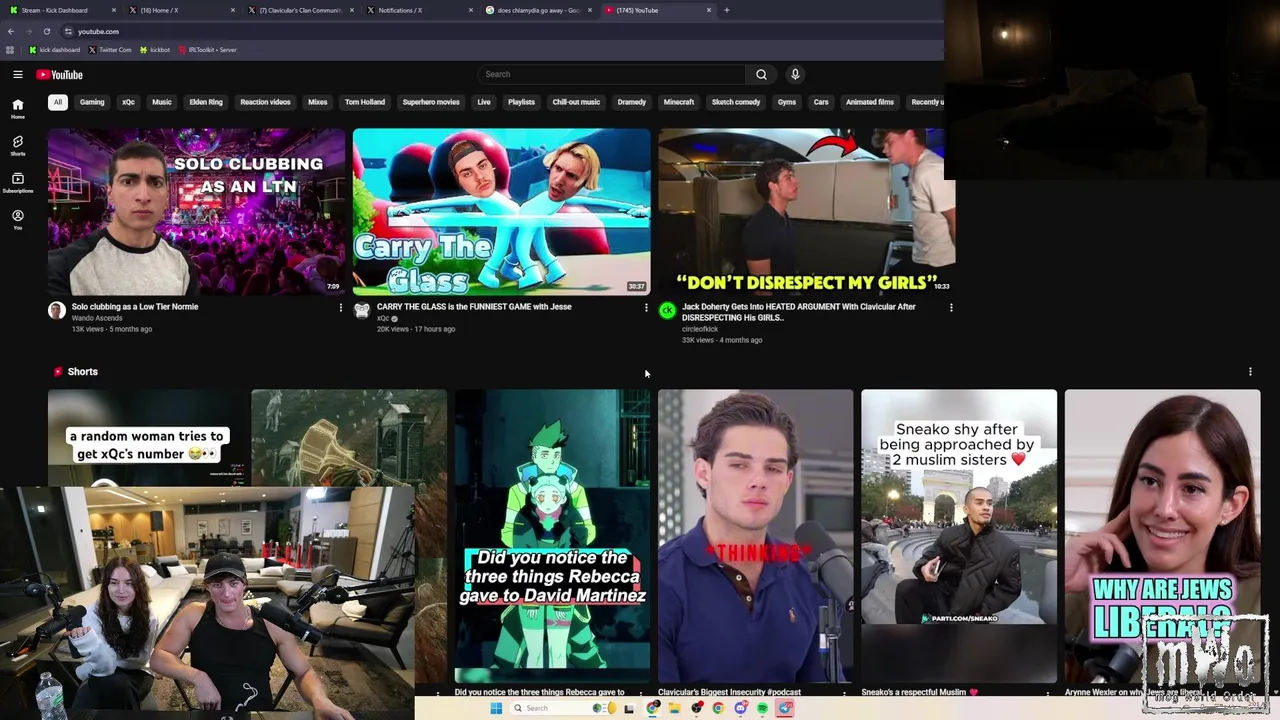This screenshot has height=720, width=1280.
Task: Start voice search with microphone icon
Action: click(x=795, y=74)
